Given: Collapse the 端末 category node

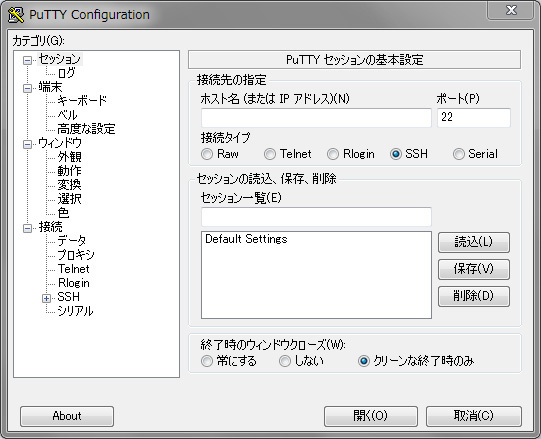Looking at the screenshot, I should pyautogui.click(x=27, y=88).
